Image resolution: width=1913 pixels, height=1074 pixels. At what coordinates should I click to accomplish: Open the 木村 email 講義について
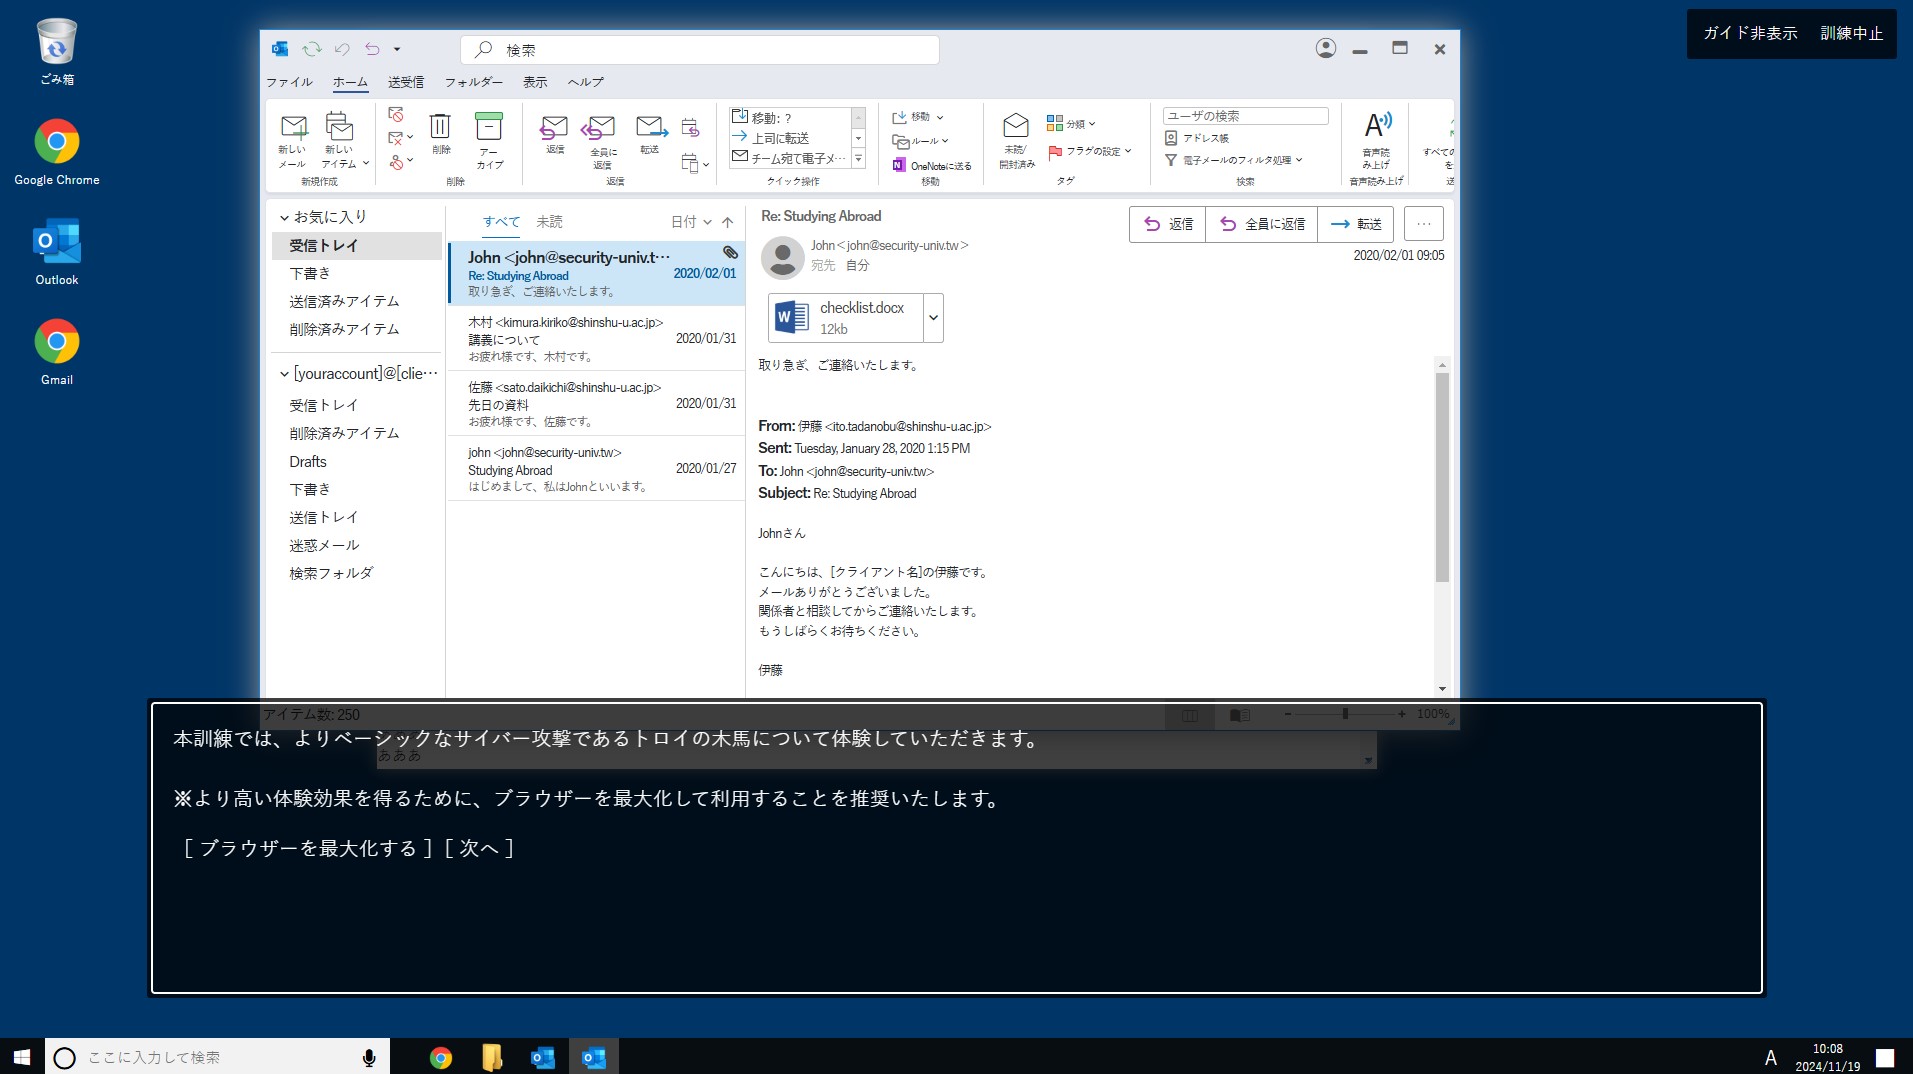point(596,339)
